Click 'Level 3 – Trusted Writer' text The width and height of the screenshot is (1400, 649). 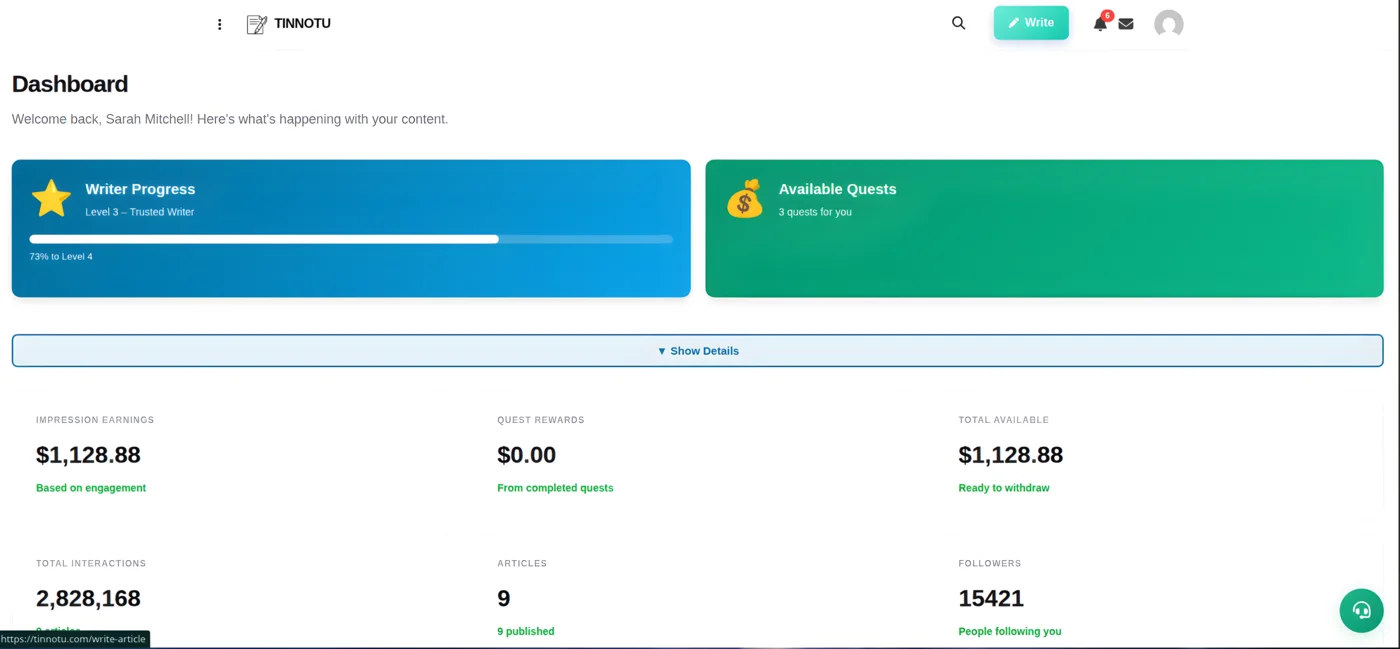pyautogui.click(x=140, y=212)
